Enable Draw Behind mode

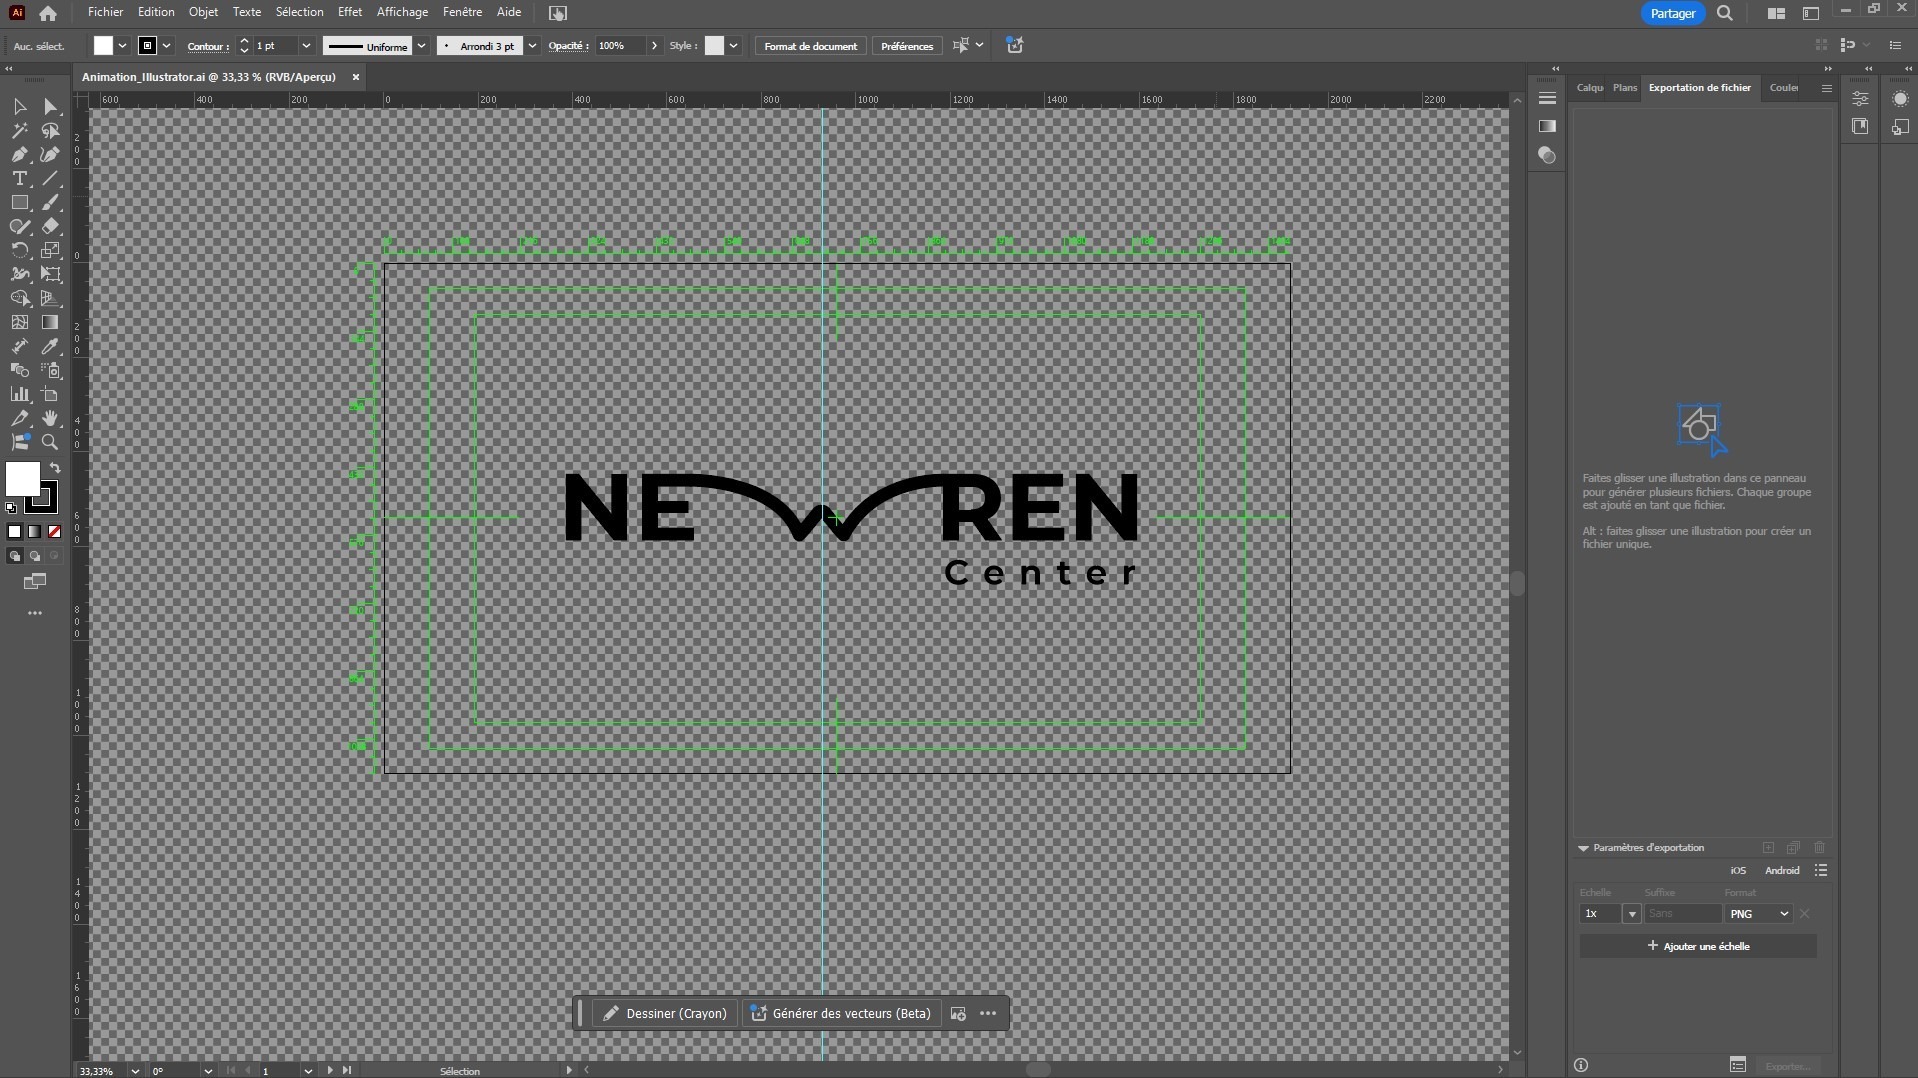click(35, 556)
